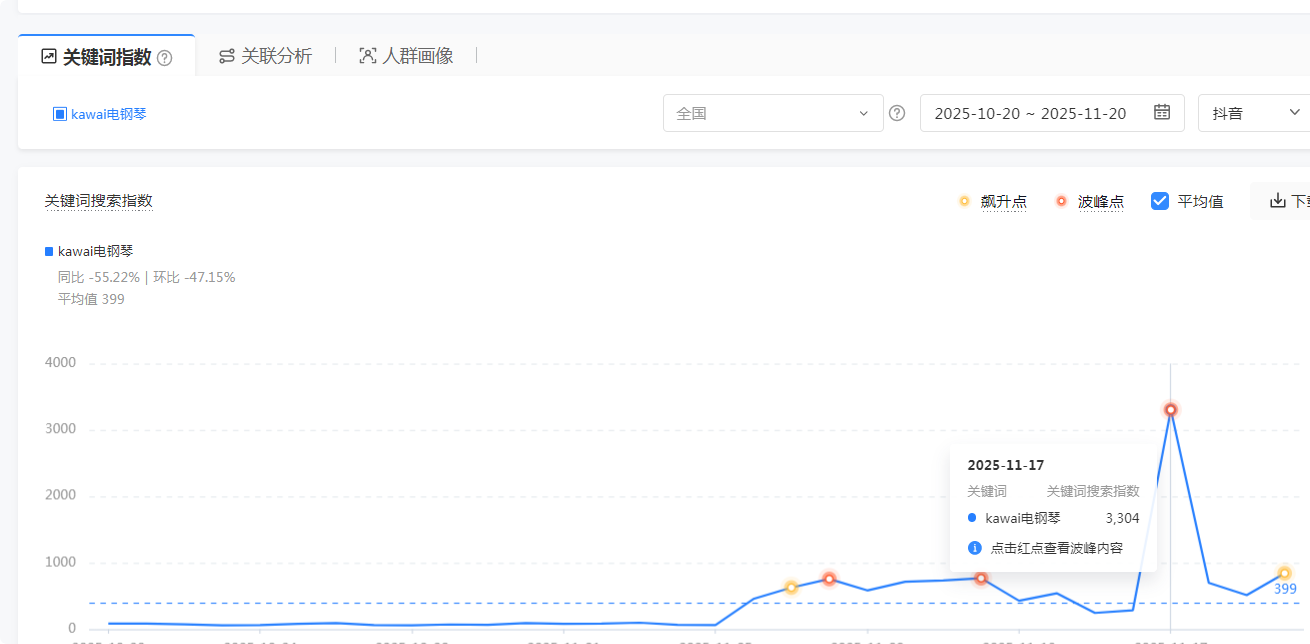Uncheck the 平均值 average value checkbox
The height and width of the screenshot is (644, 1310).
coord(1159,200)
